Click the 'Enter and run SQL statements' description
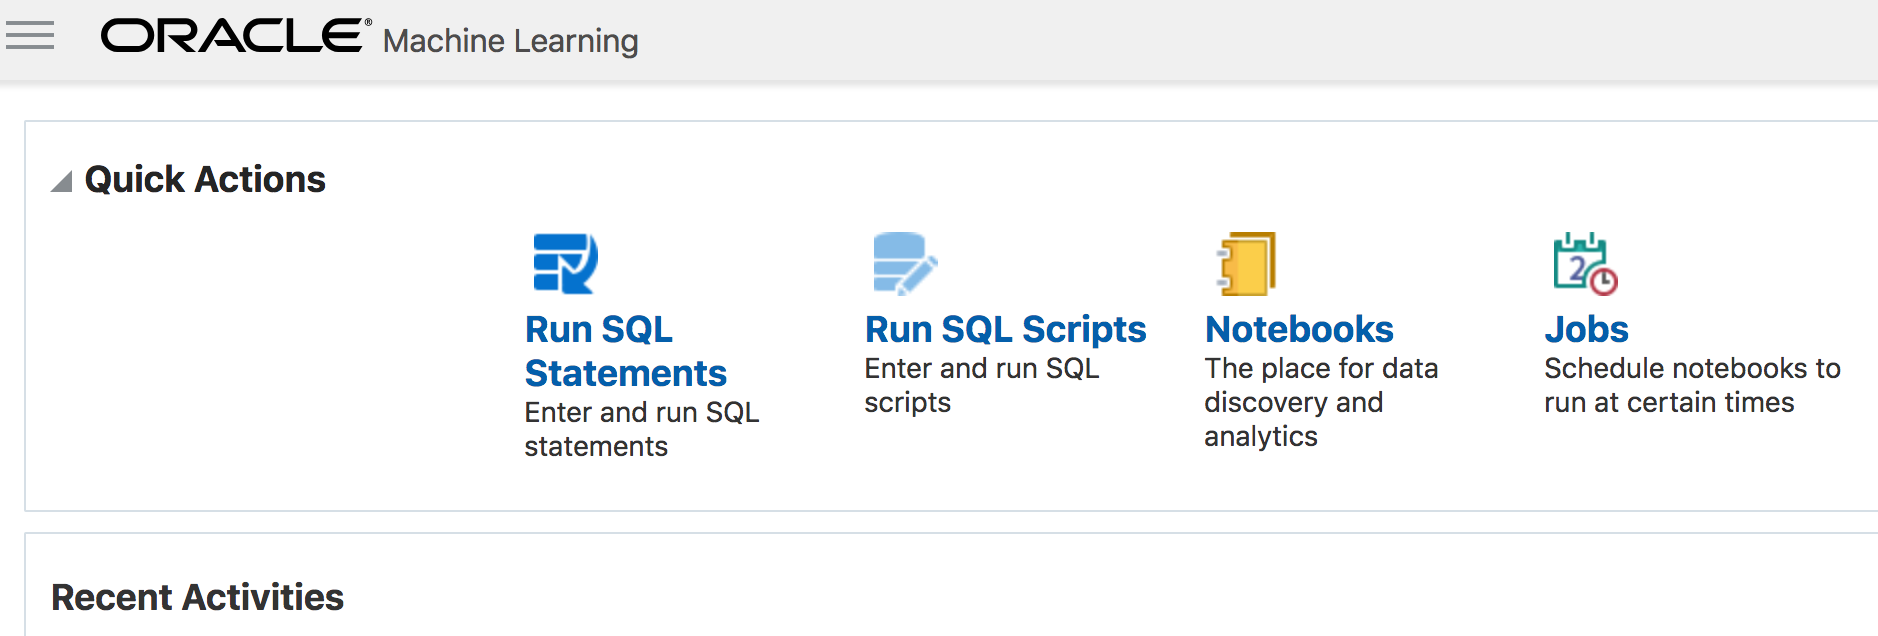This screenshot has width=1878, height=636. tap(641, 429)
